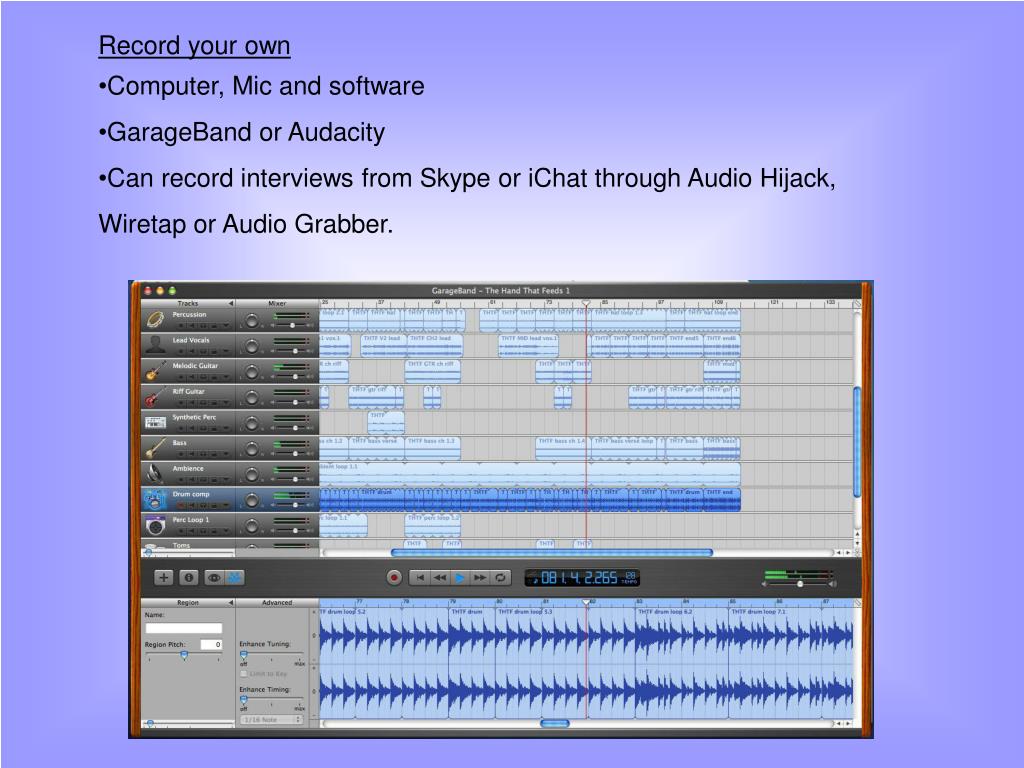1024x768 pixels.
Task: Select the Percussion track tambourine icon
Action: tap(155, 319)
